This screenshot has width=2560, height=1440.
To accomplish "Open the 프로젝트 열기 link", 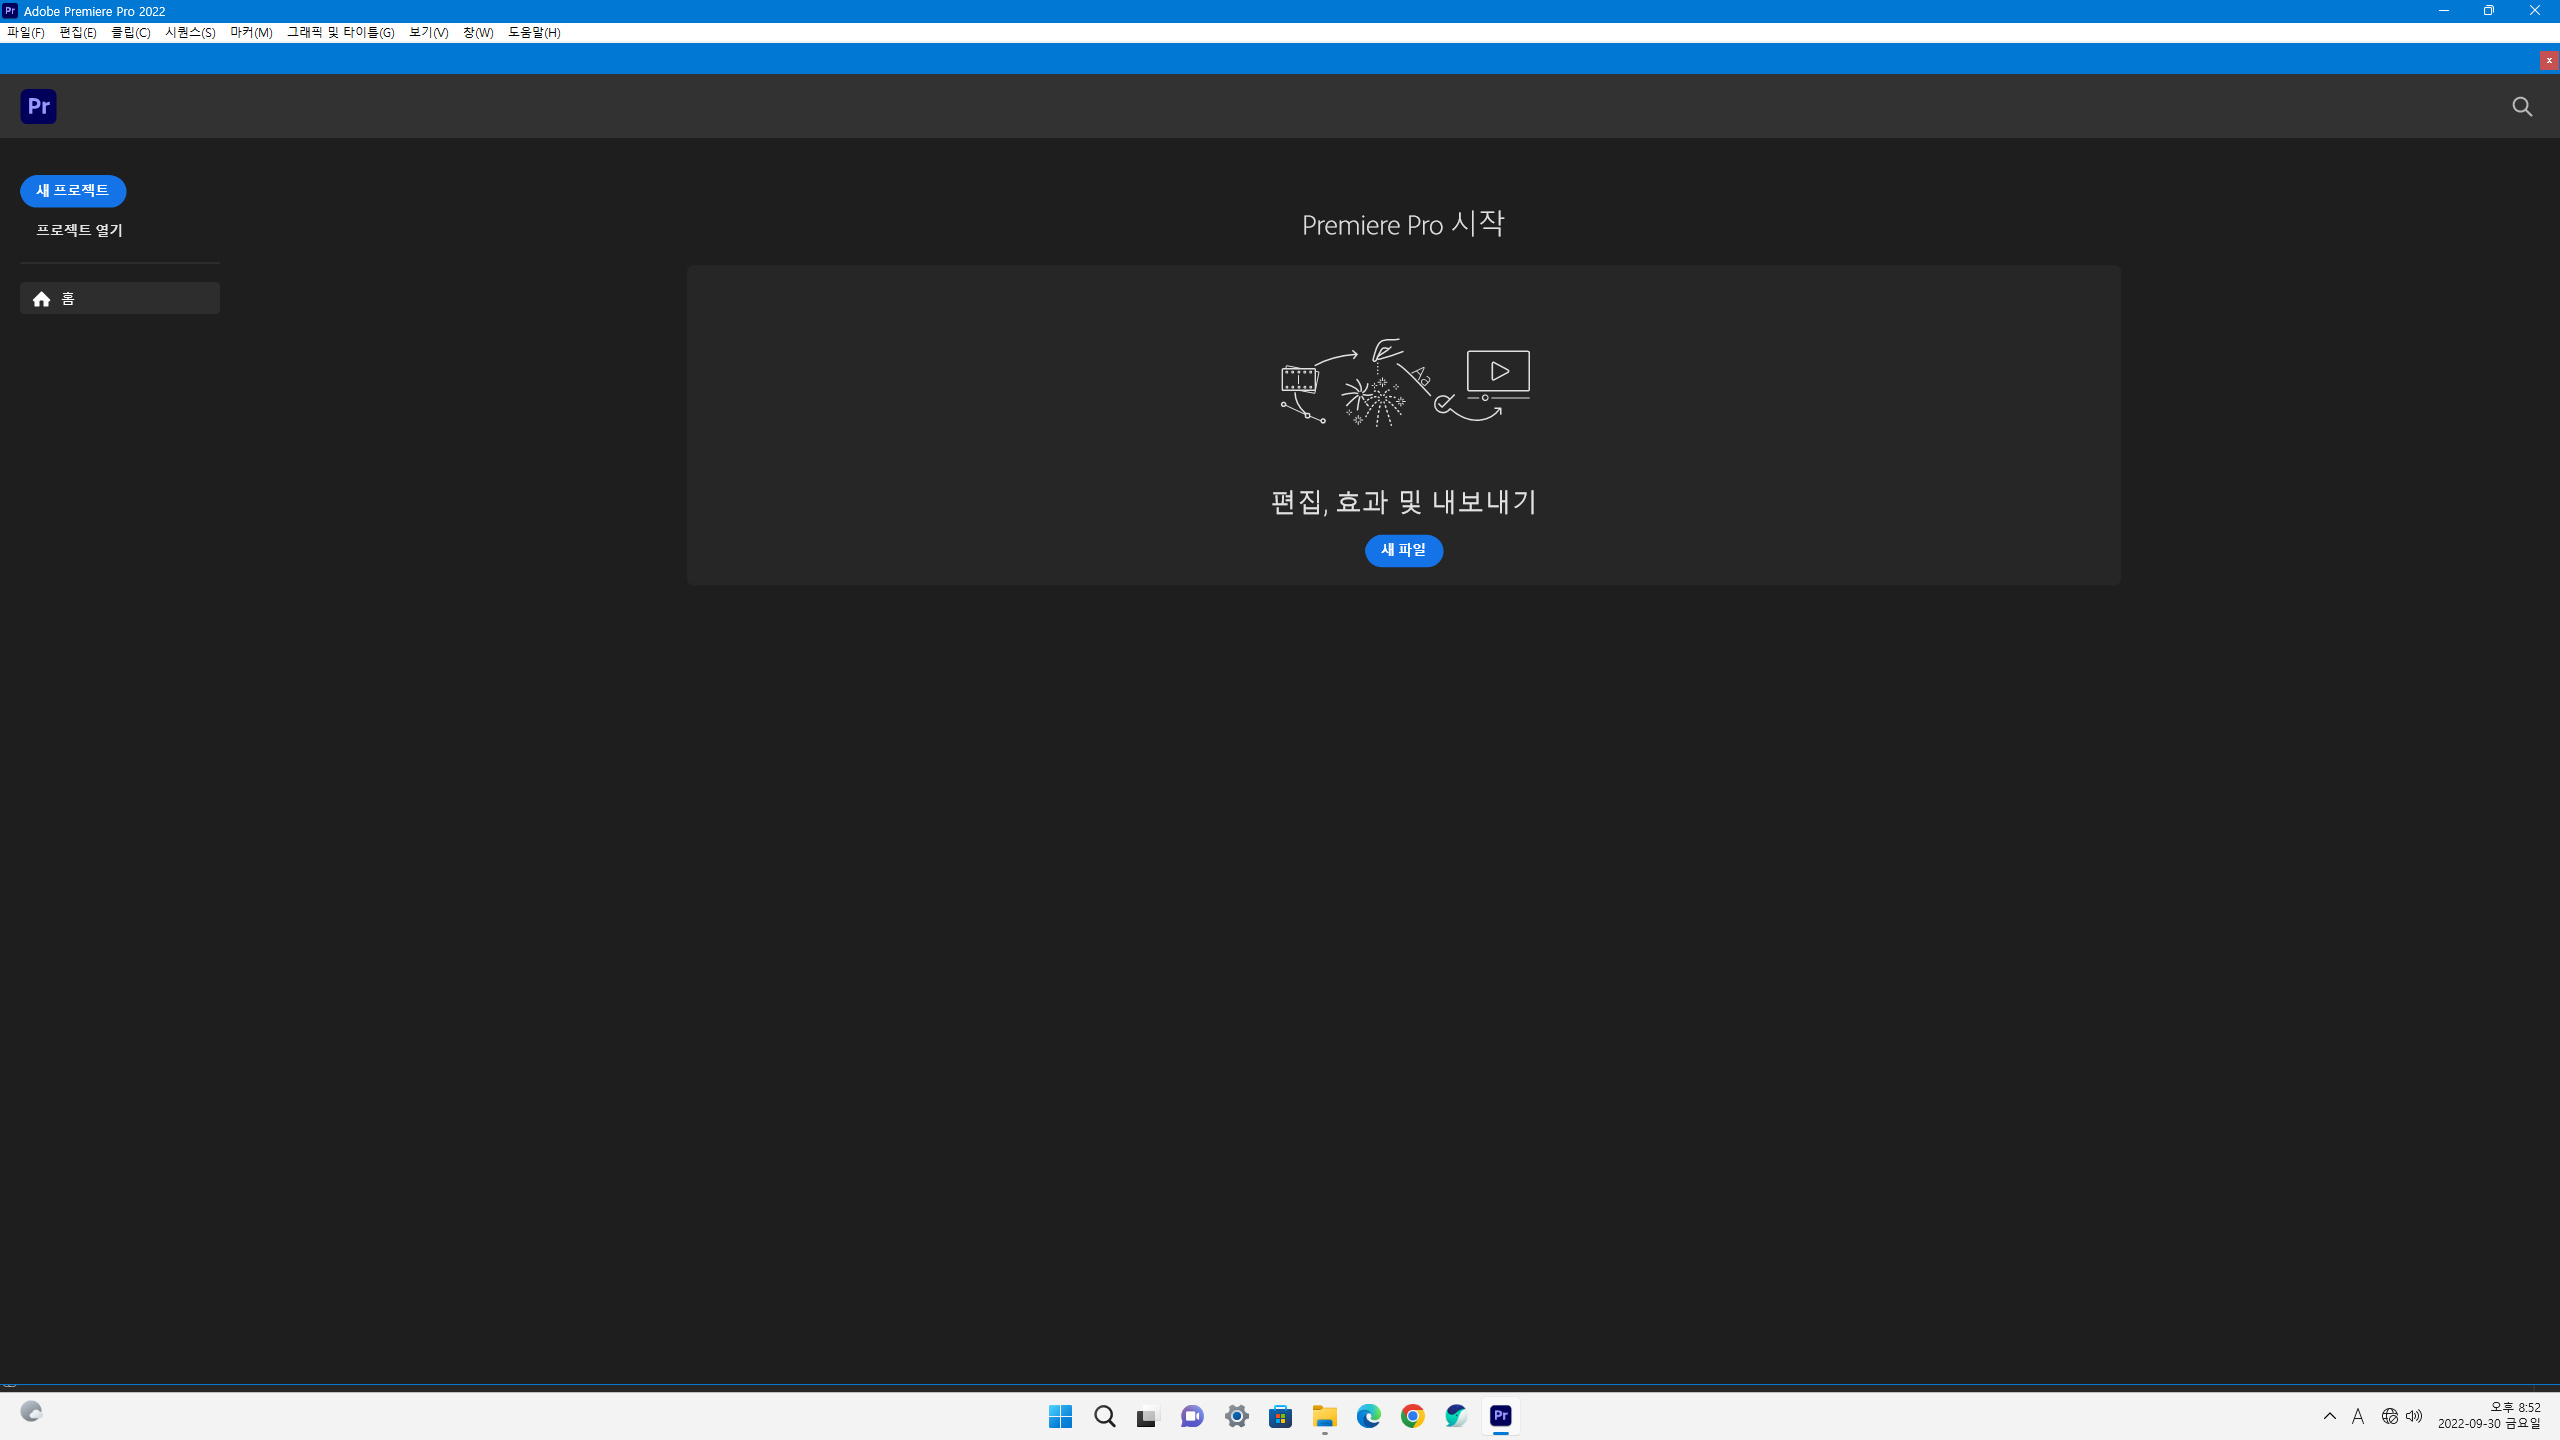I will (x=79, y=230).
